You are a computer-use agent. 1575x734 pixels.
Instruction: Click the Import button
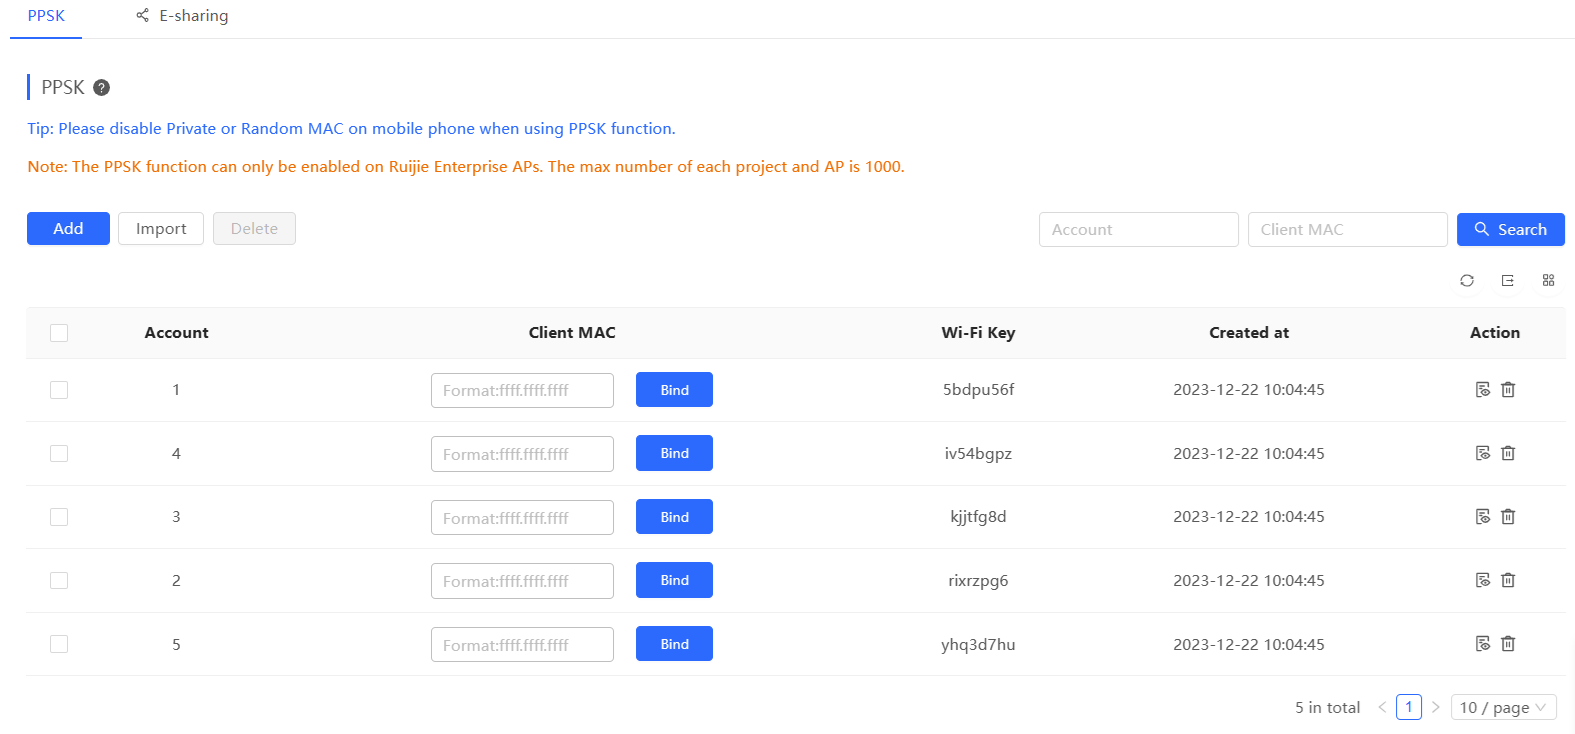[x=161, y=229]
